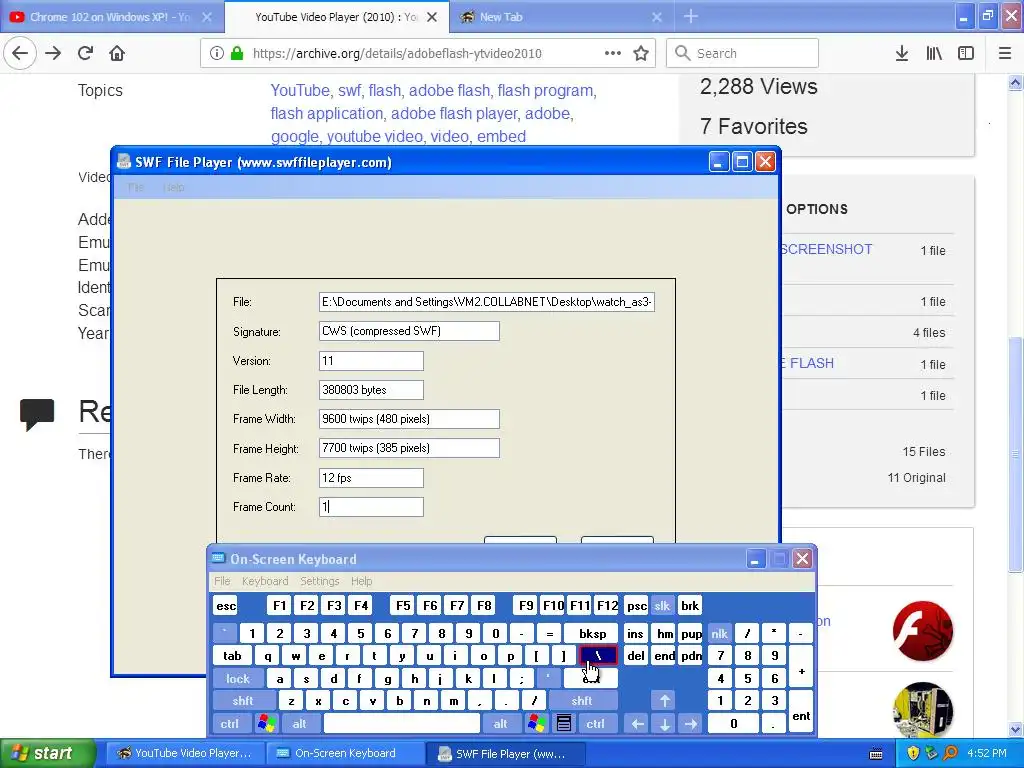Click the left arrow key on keyboard
This screenshot has height=768, width=1024.
[x=638, y=724]
